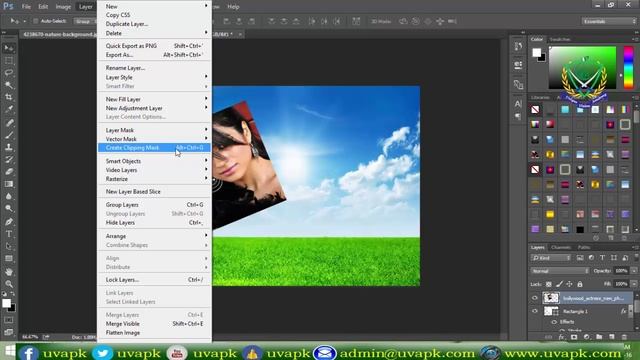This screenshot has height=360, width=640.
Task: Toggle the Auto-Select checkbox
Action: [36, 21]
